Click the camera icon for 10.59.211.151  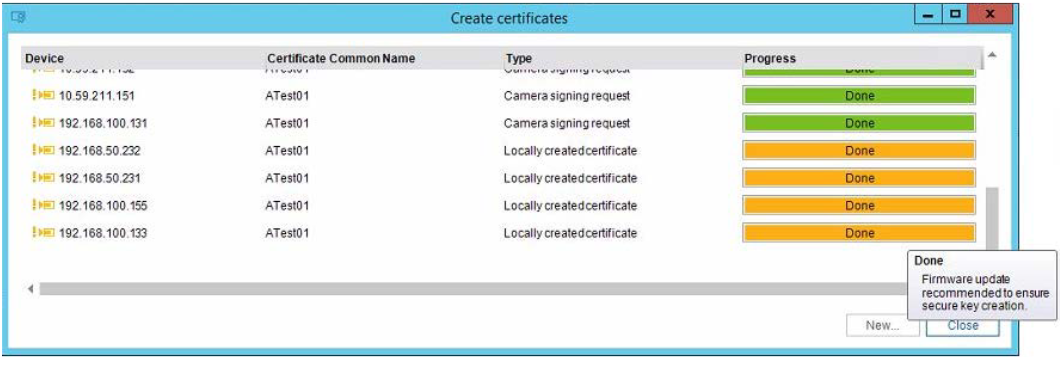[x=43, y=95]
